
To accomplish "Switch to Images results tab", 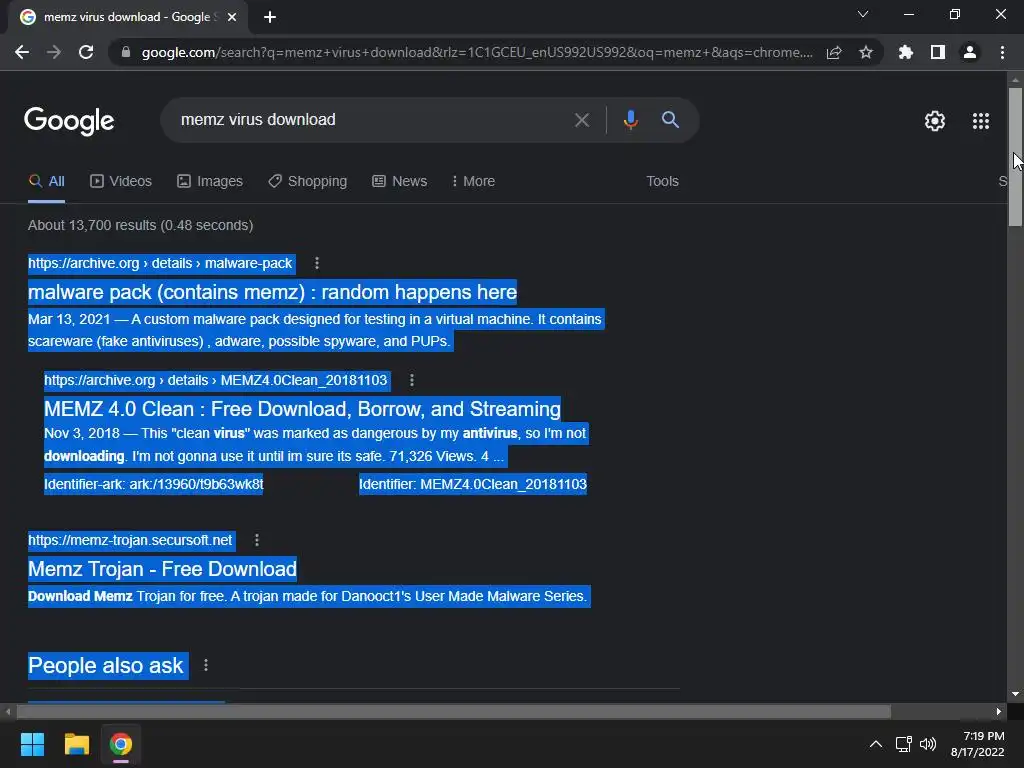I will pos(210,182).
